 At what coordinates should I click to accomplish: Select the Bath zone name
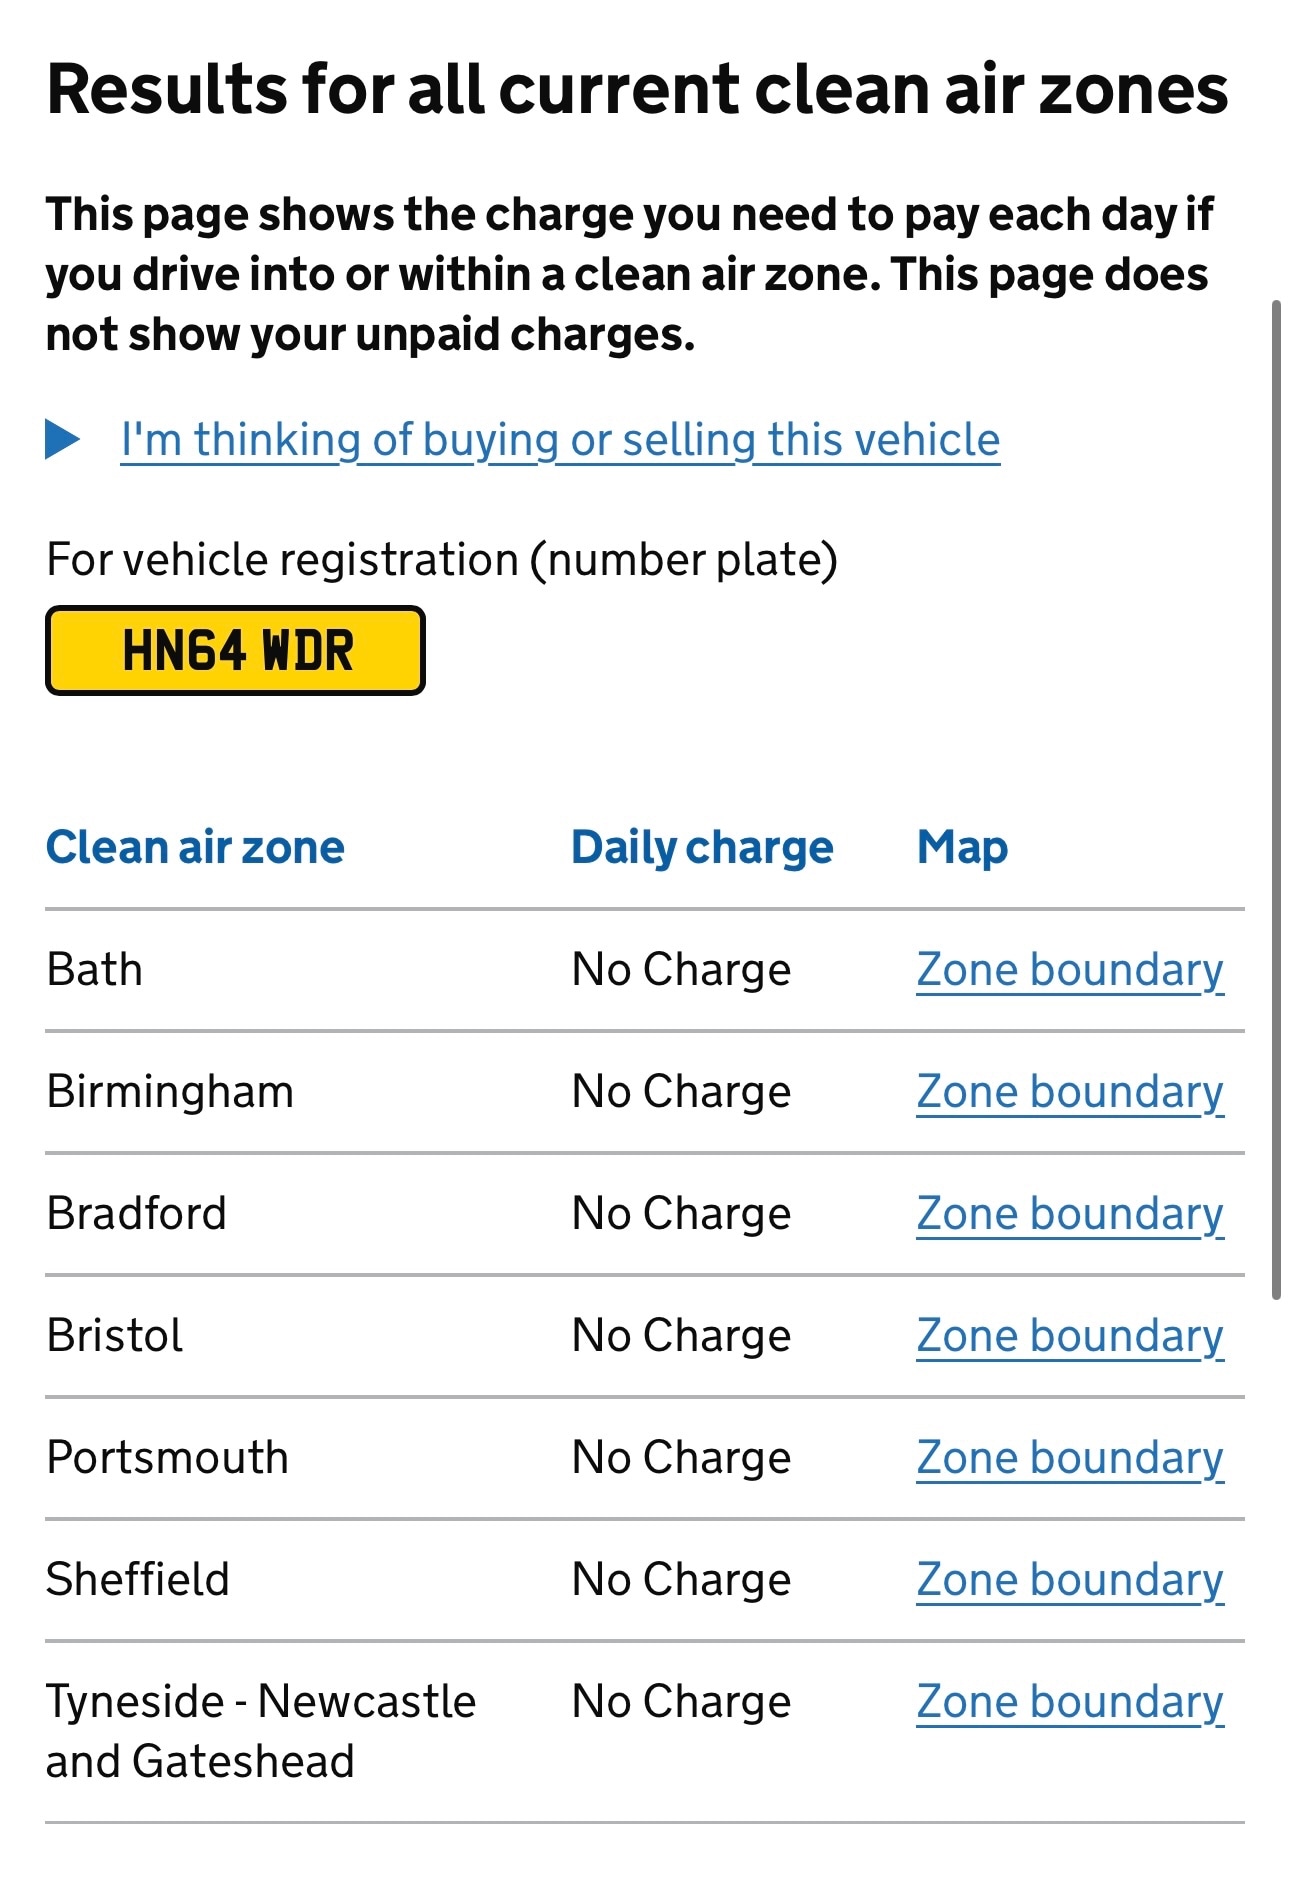(x=95, y=970)
